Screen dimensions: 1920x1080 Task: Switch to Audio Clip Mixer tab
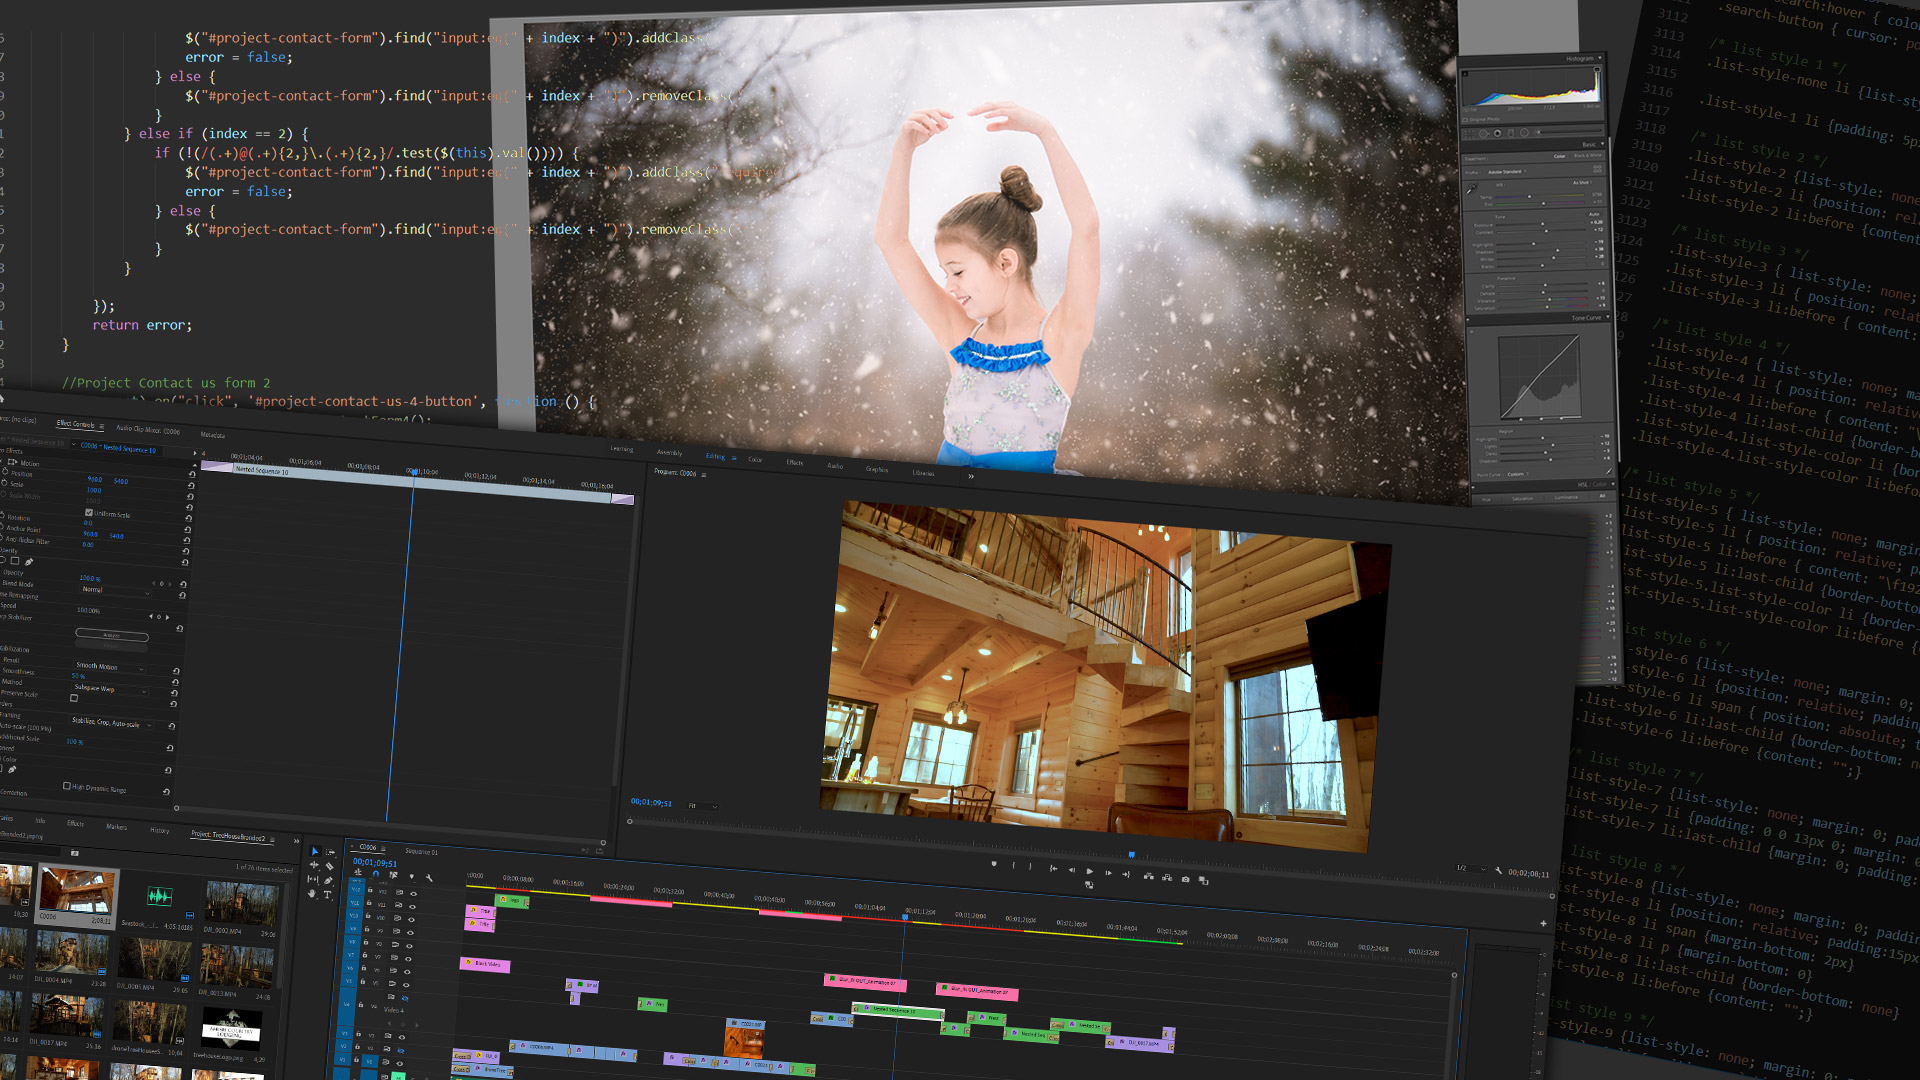coord(147,430)
